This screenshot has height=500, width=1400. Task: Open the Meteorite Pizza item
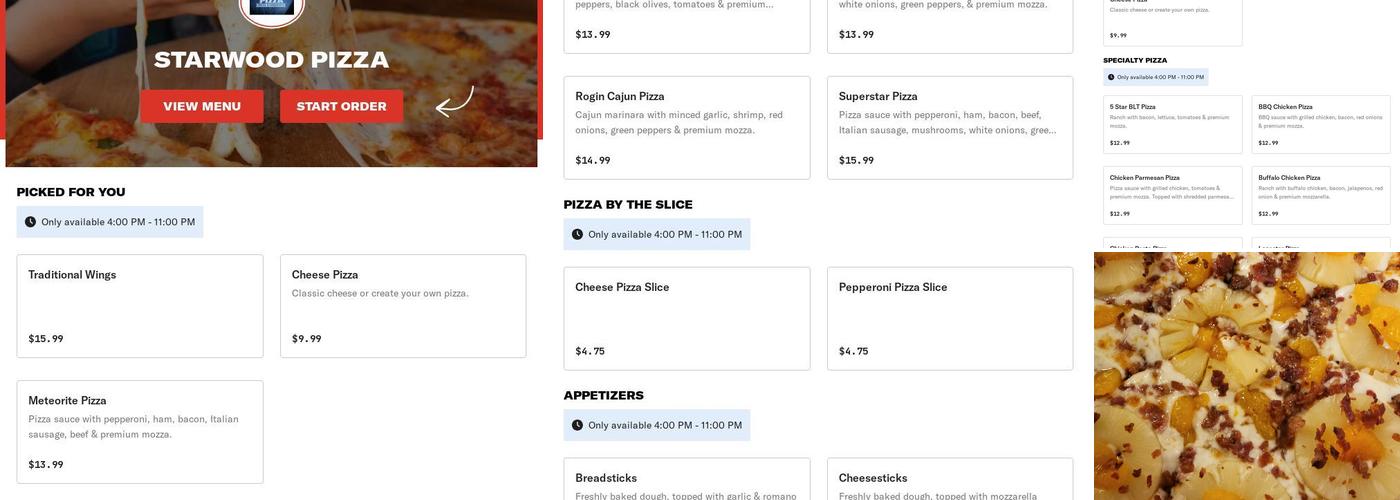click(140, 432)
